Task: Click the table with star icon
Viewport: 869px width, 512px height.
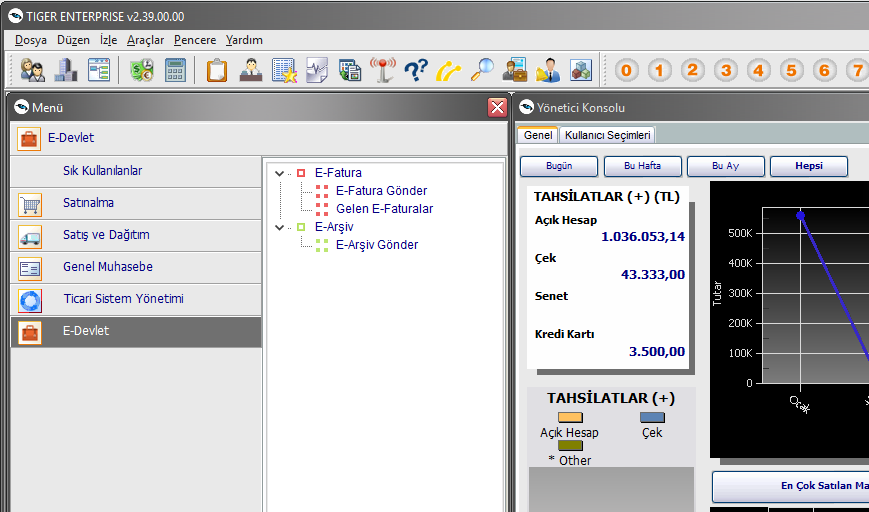Action: tap(284, 70)
